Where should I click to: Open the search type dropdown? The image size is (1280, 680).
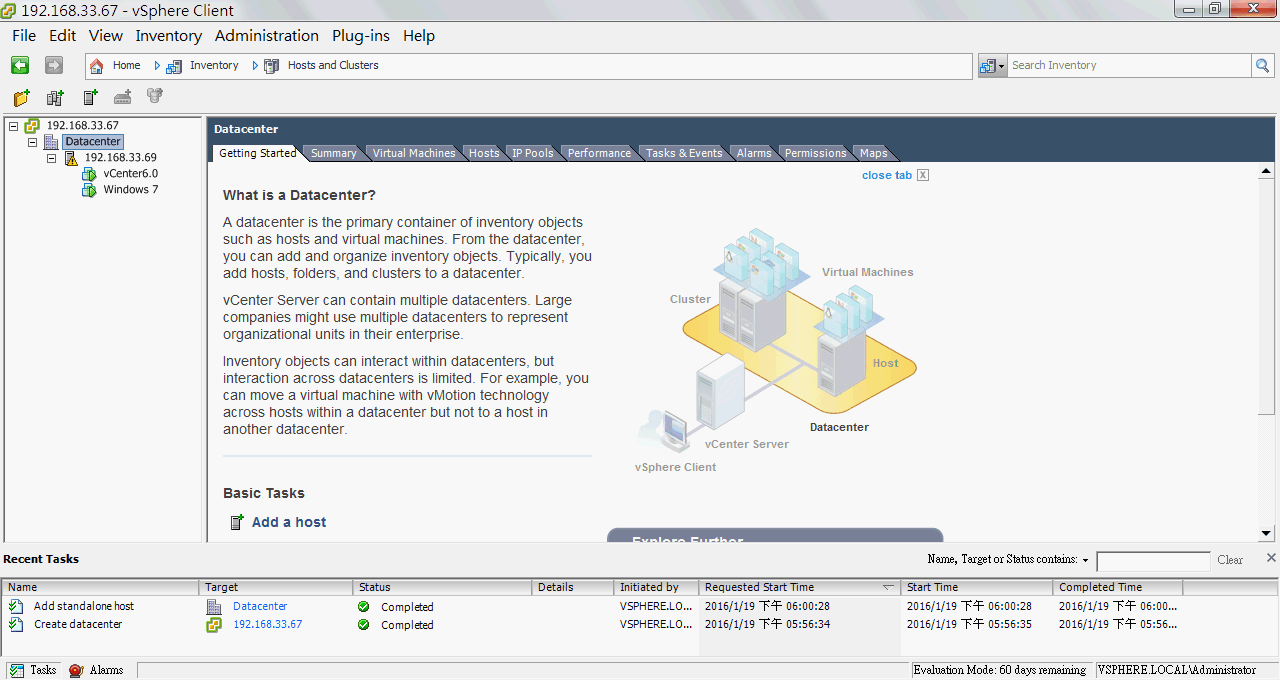(x=992, y=66)
